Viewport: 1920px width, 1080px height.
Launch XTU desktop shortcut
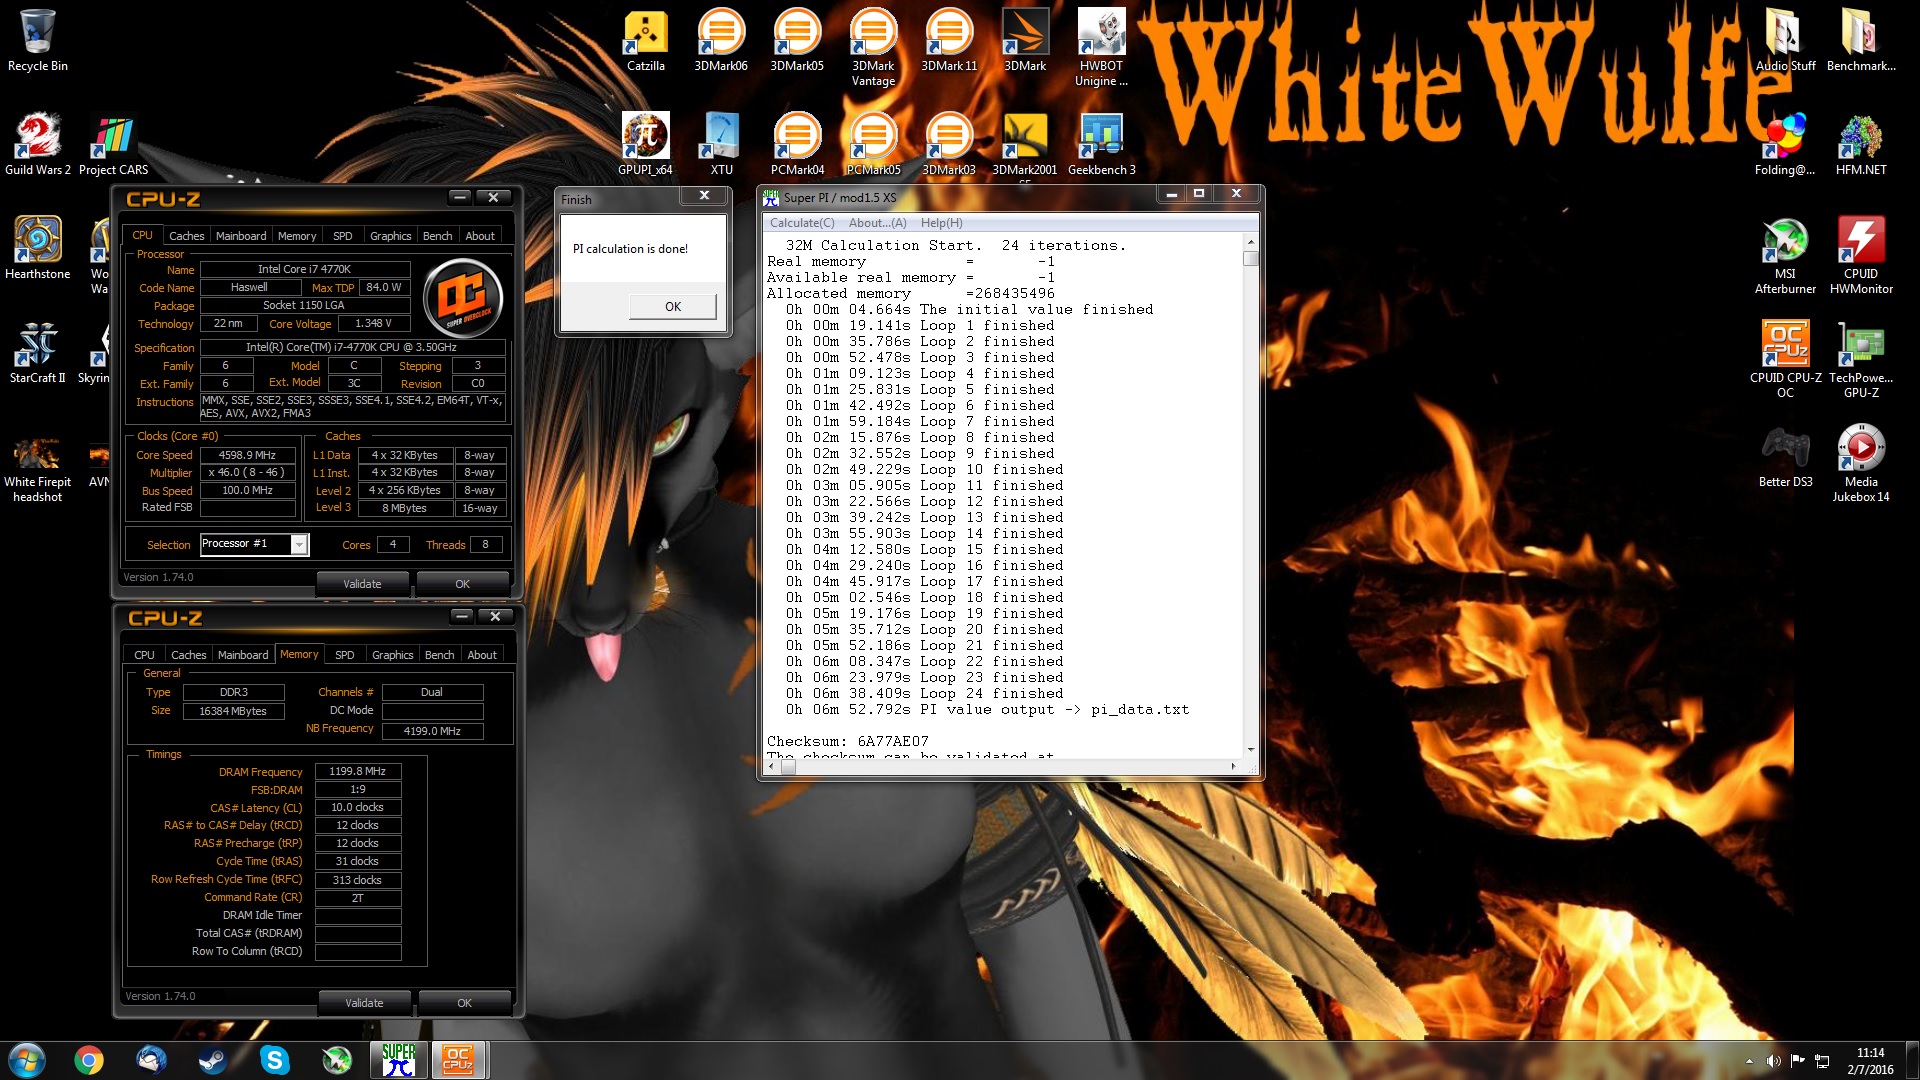click(722, 144)
